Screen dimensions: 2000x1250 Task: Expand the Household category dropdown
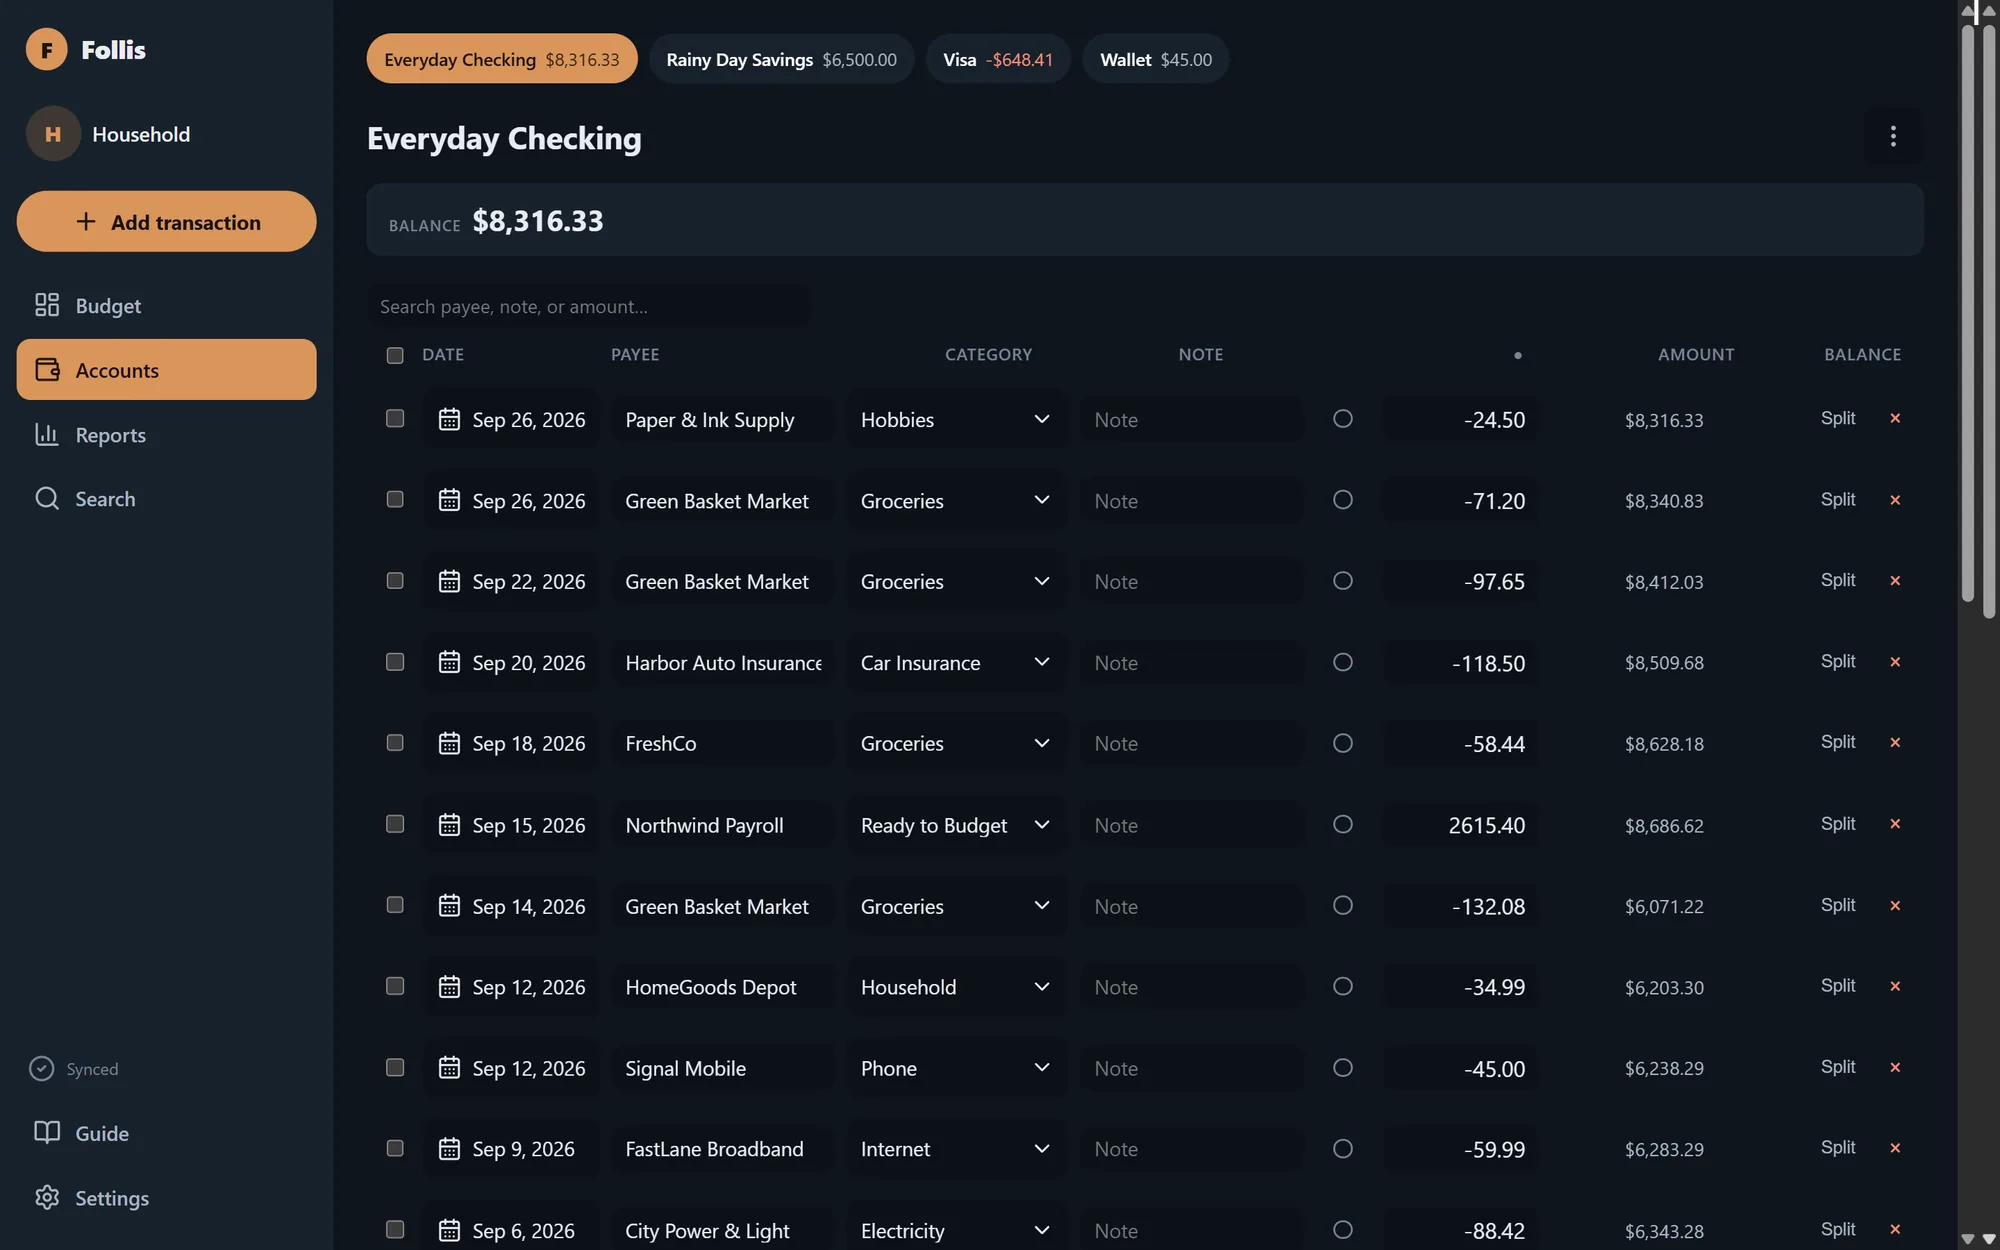coord(956,987)
